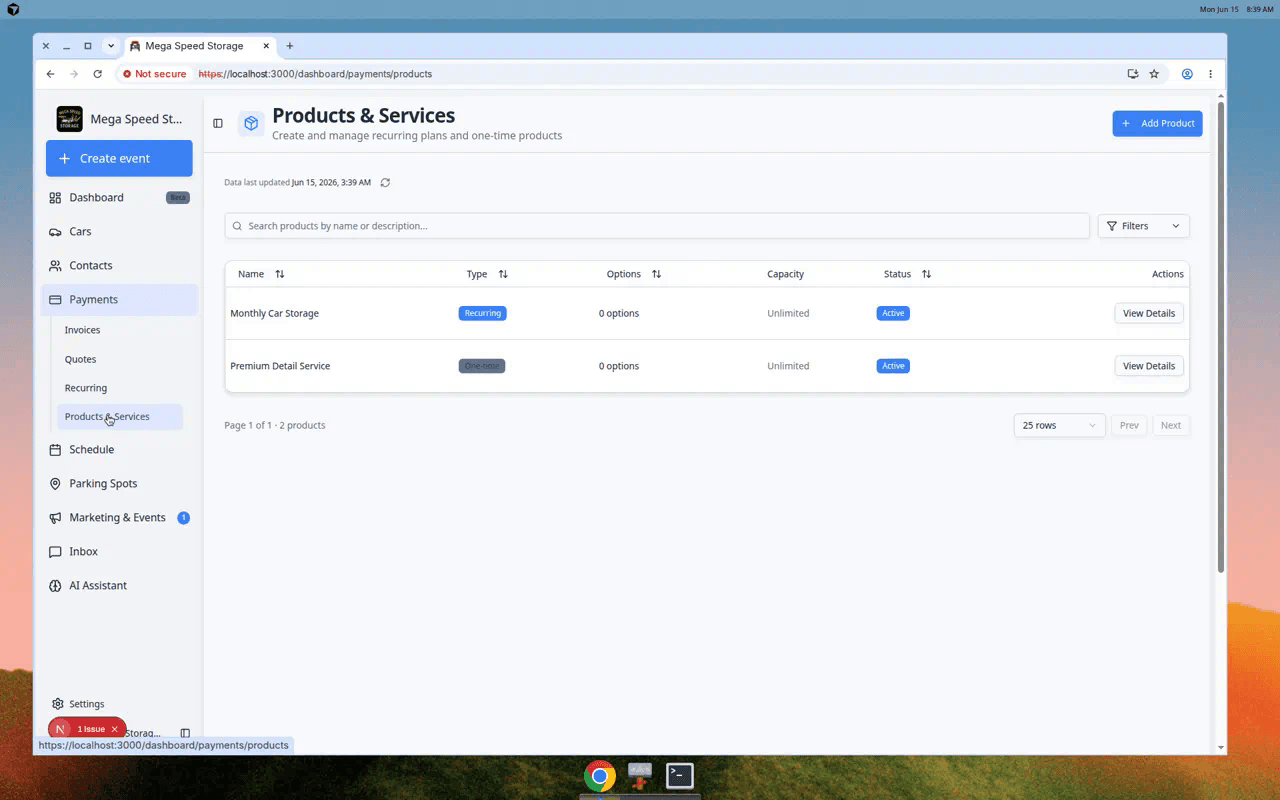Click the Recurring type badge
1280x800 pixels.
(483, 313)
